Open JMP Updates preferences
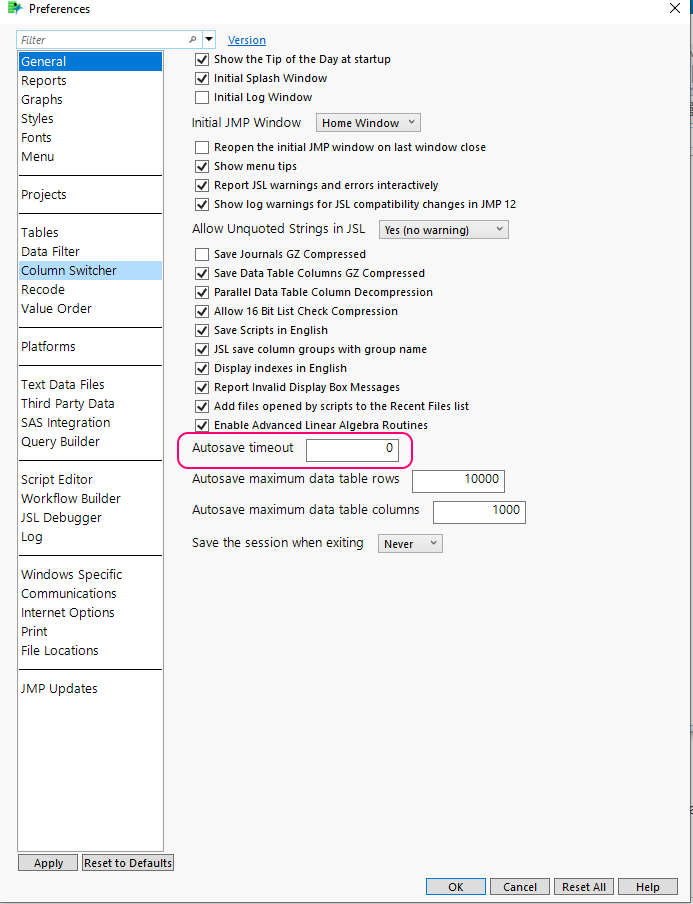Image resolution: width=693 pixels, height=904 pixels. pos(91,690)
